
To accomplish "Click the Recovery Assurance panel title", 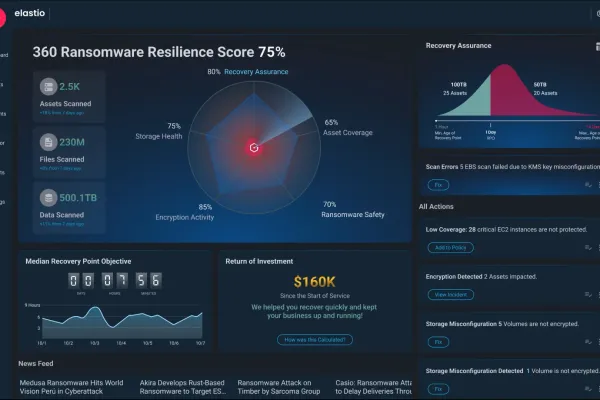I will pos(458,46).
